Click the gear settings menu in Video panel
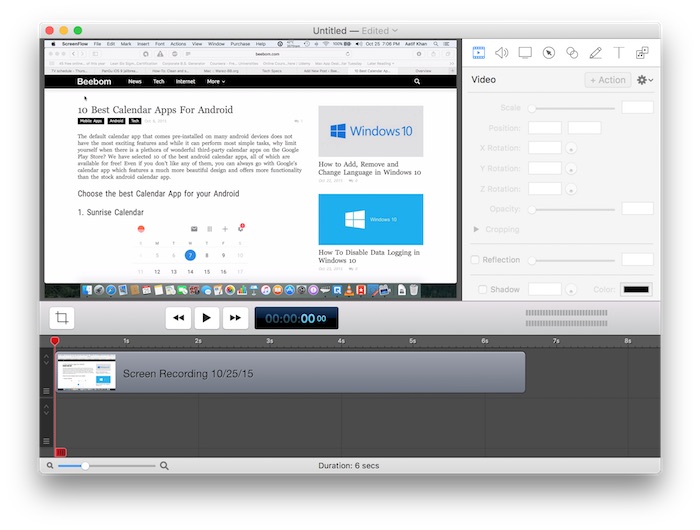Screen dimensions: 700x530 tap(645, 80)
